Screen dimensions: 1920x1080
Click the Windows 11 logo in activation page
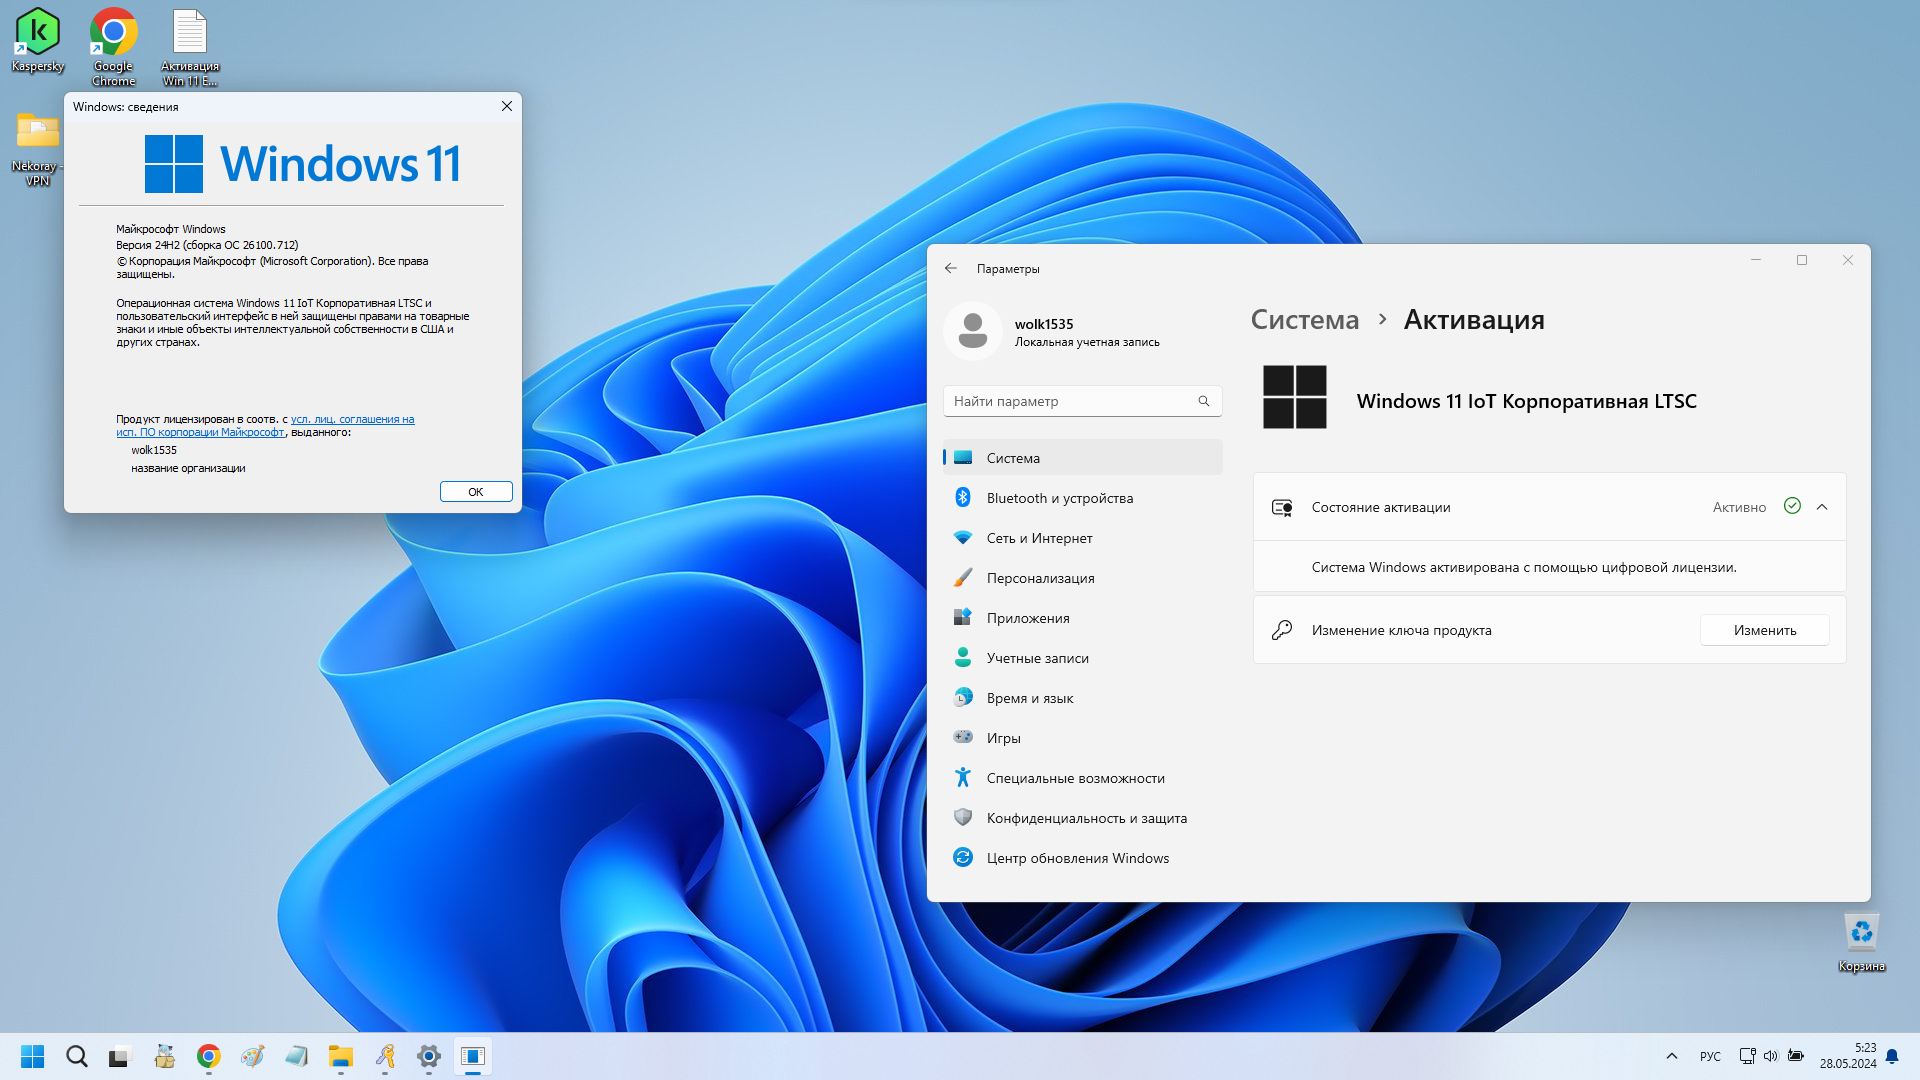pyautogui.click(x=1294, y=397)
